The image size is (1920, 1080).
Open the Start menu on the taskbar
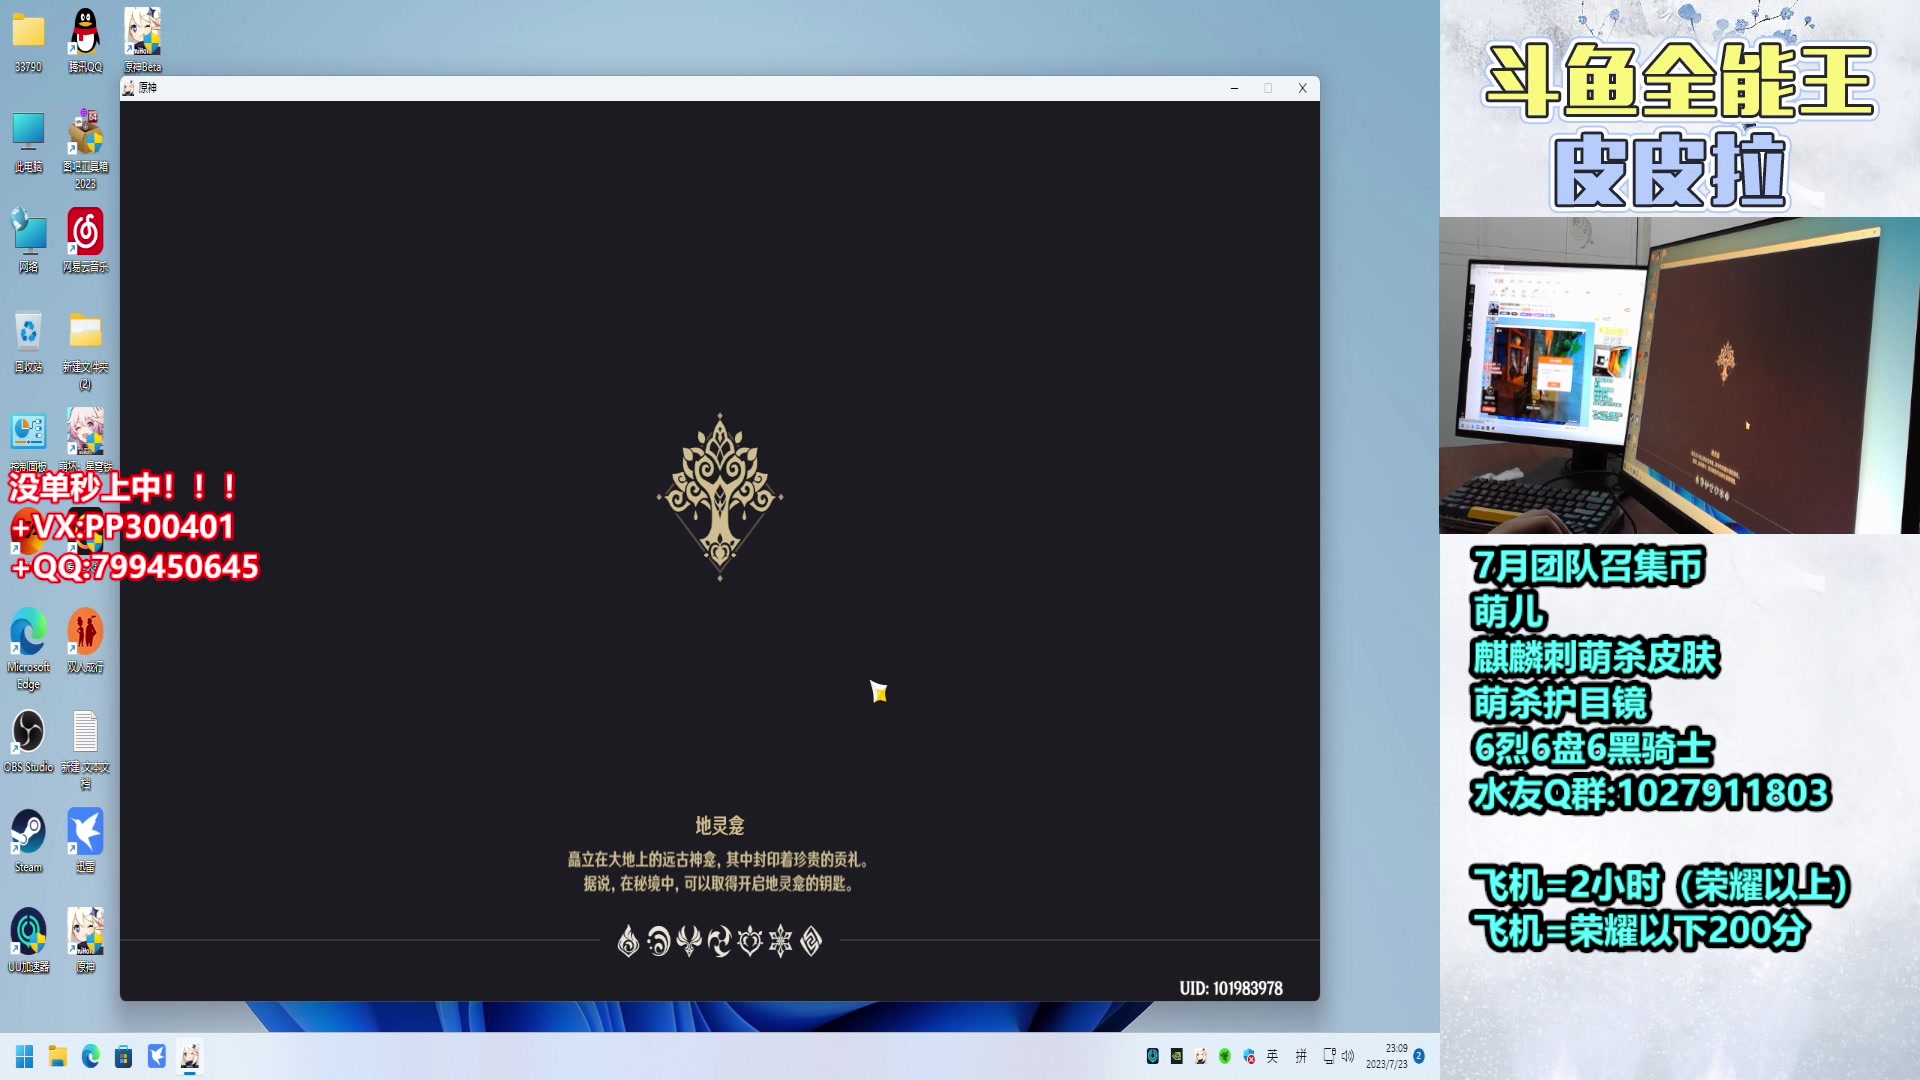23,1056
